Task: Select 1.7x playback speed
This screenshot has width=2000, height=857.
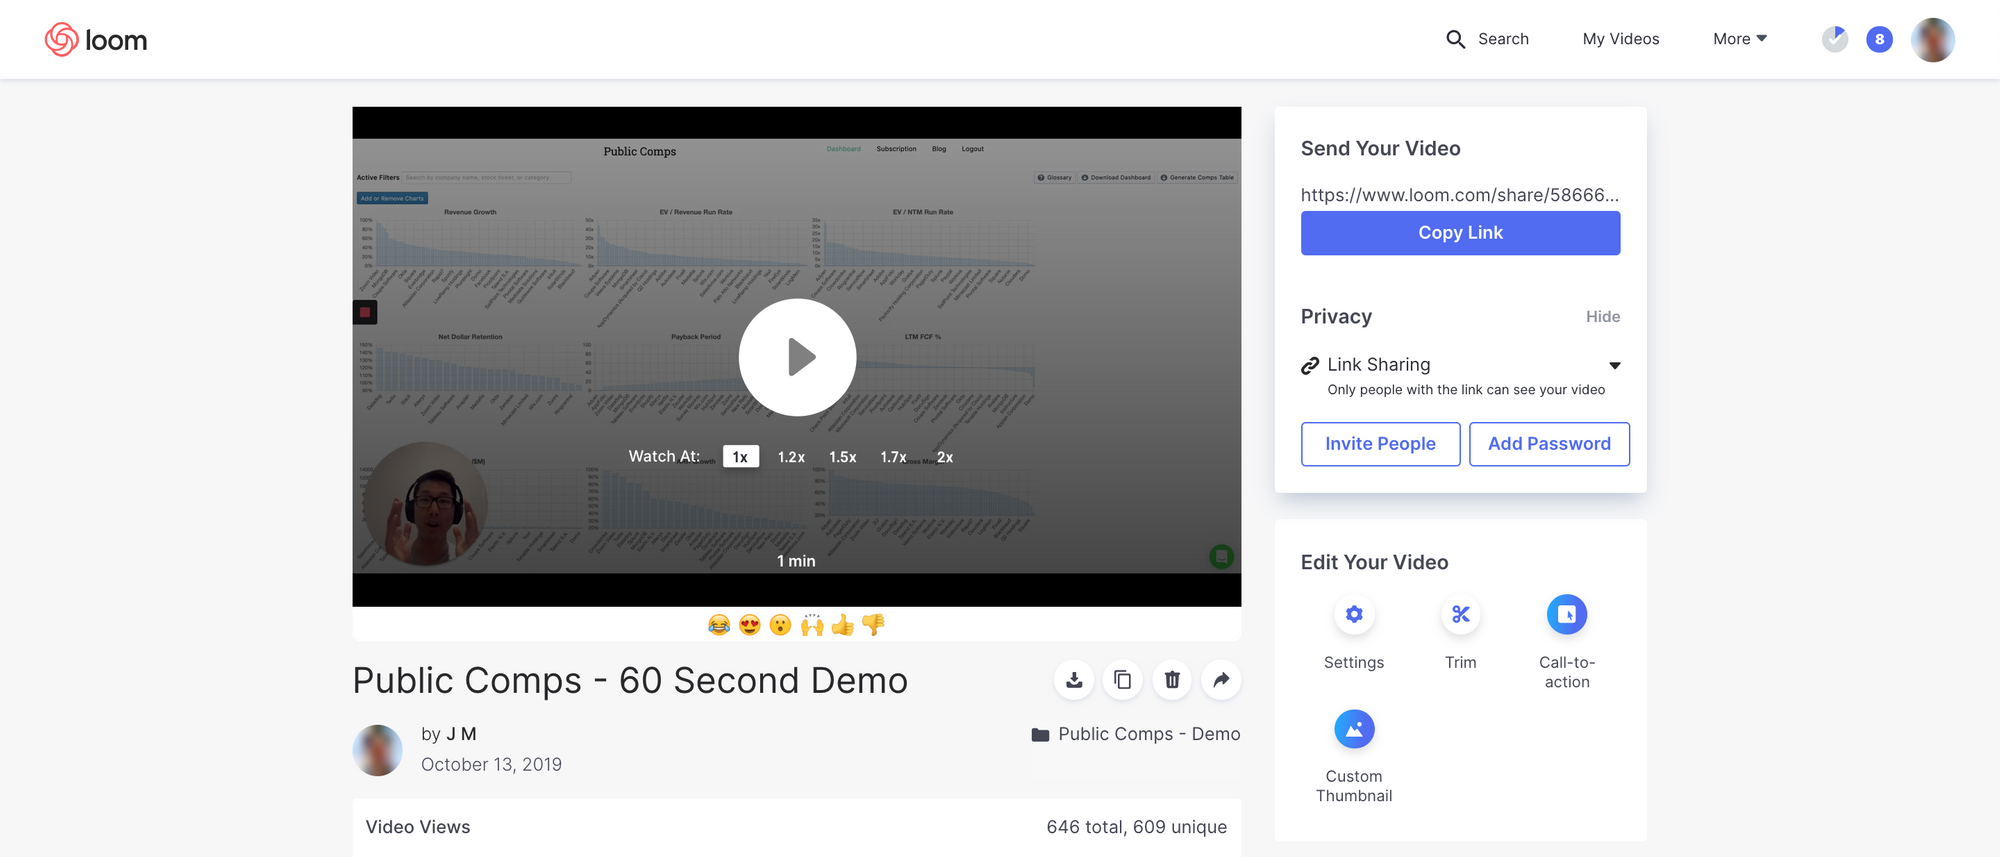Action: pos(893,457)
